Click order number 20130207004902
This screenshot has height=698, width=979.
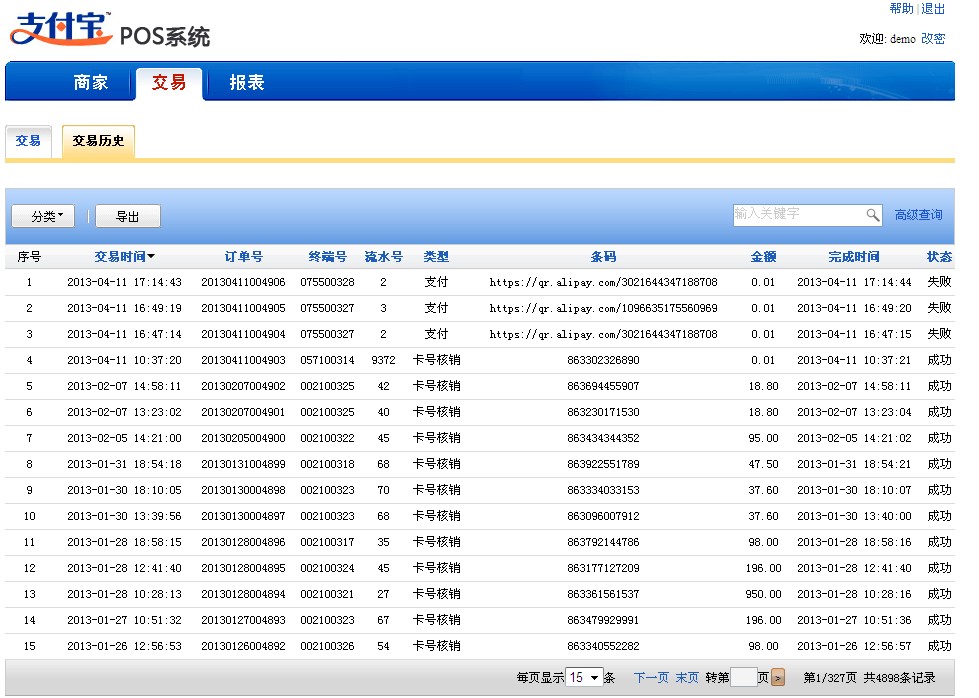click(x=243, y=386)
